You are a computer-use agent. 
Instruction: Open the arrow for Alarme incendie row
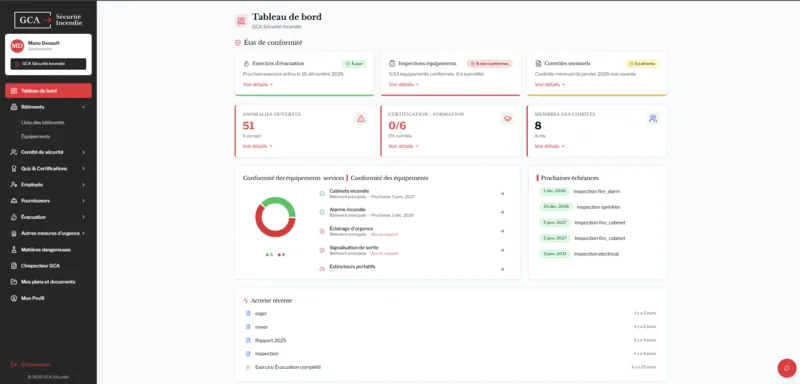pos(502,212)
